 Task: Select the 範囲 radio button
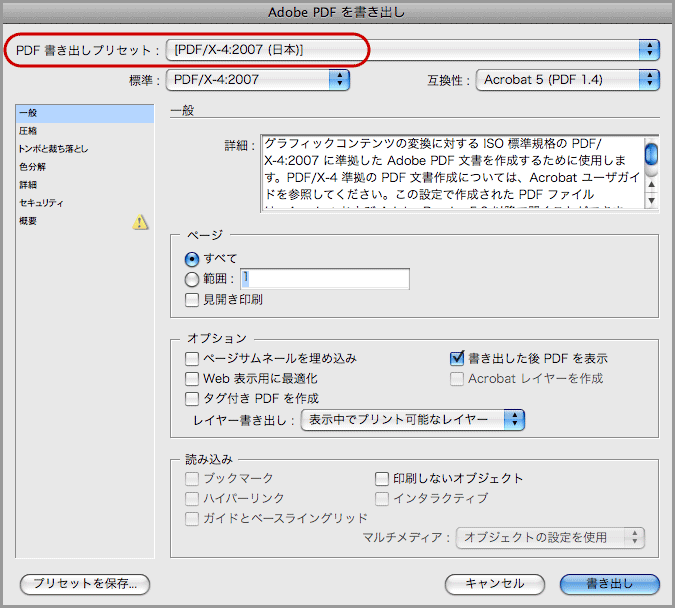pos(192,279)
